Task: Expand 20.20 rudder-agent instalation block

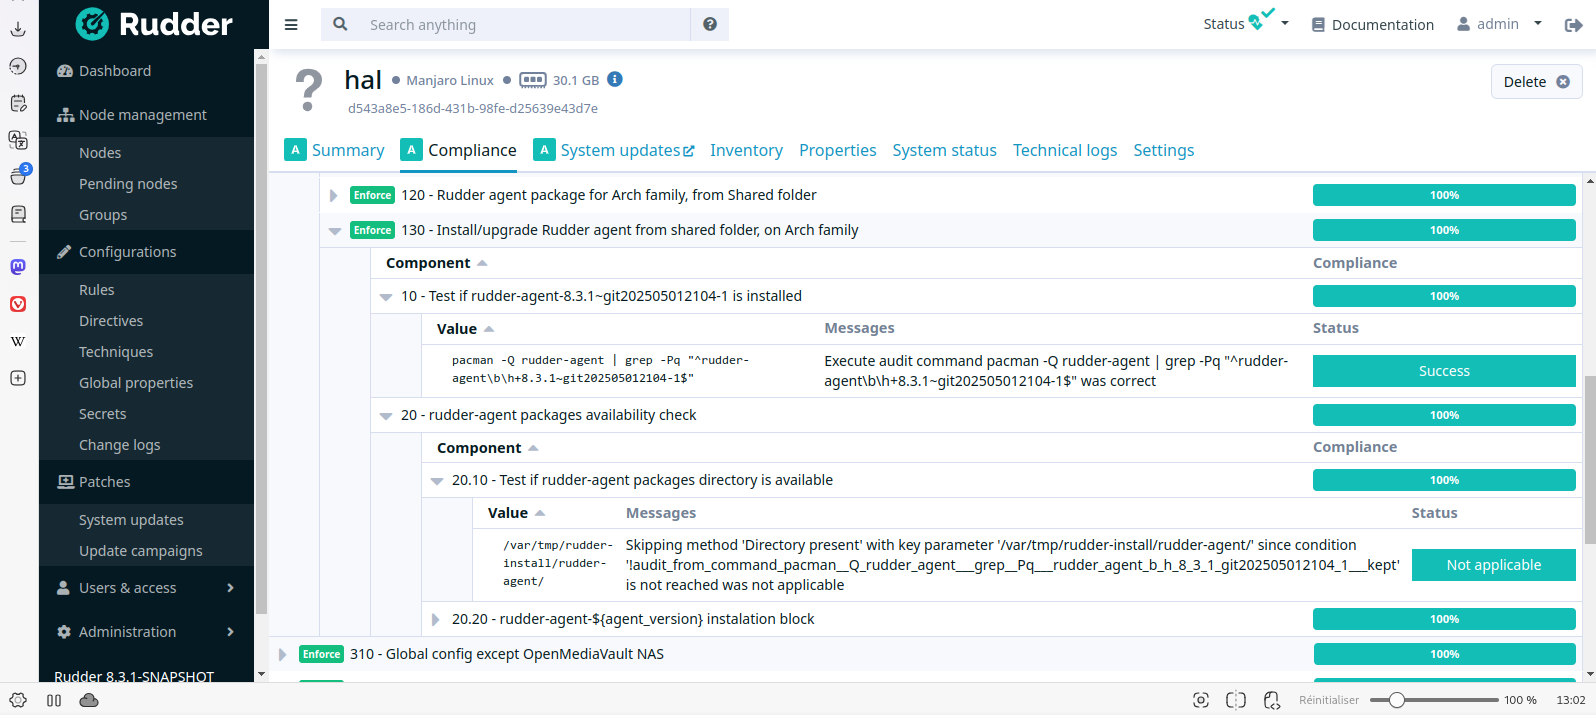Action: (436, 620)
